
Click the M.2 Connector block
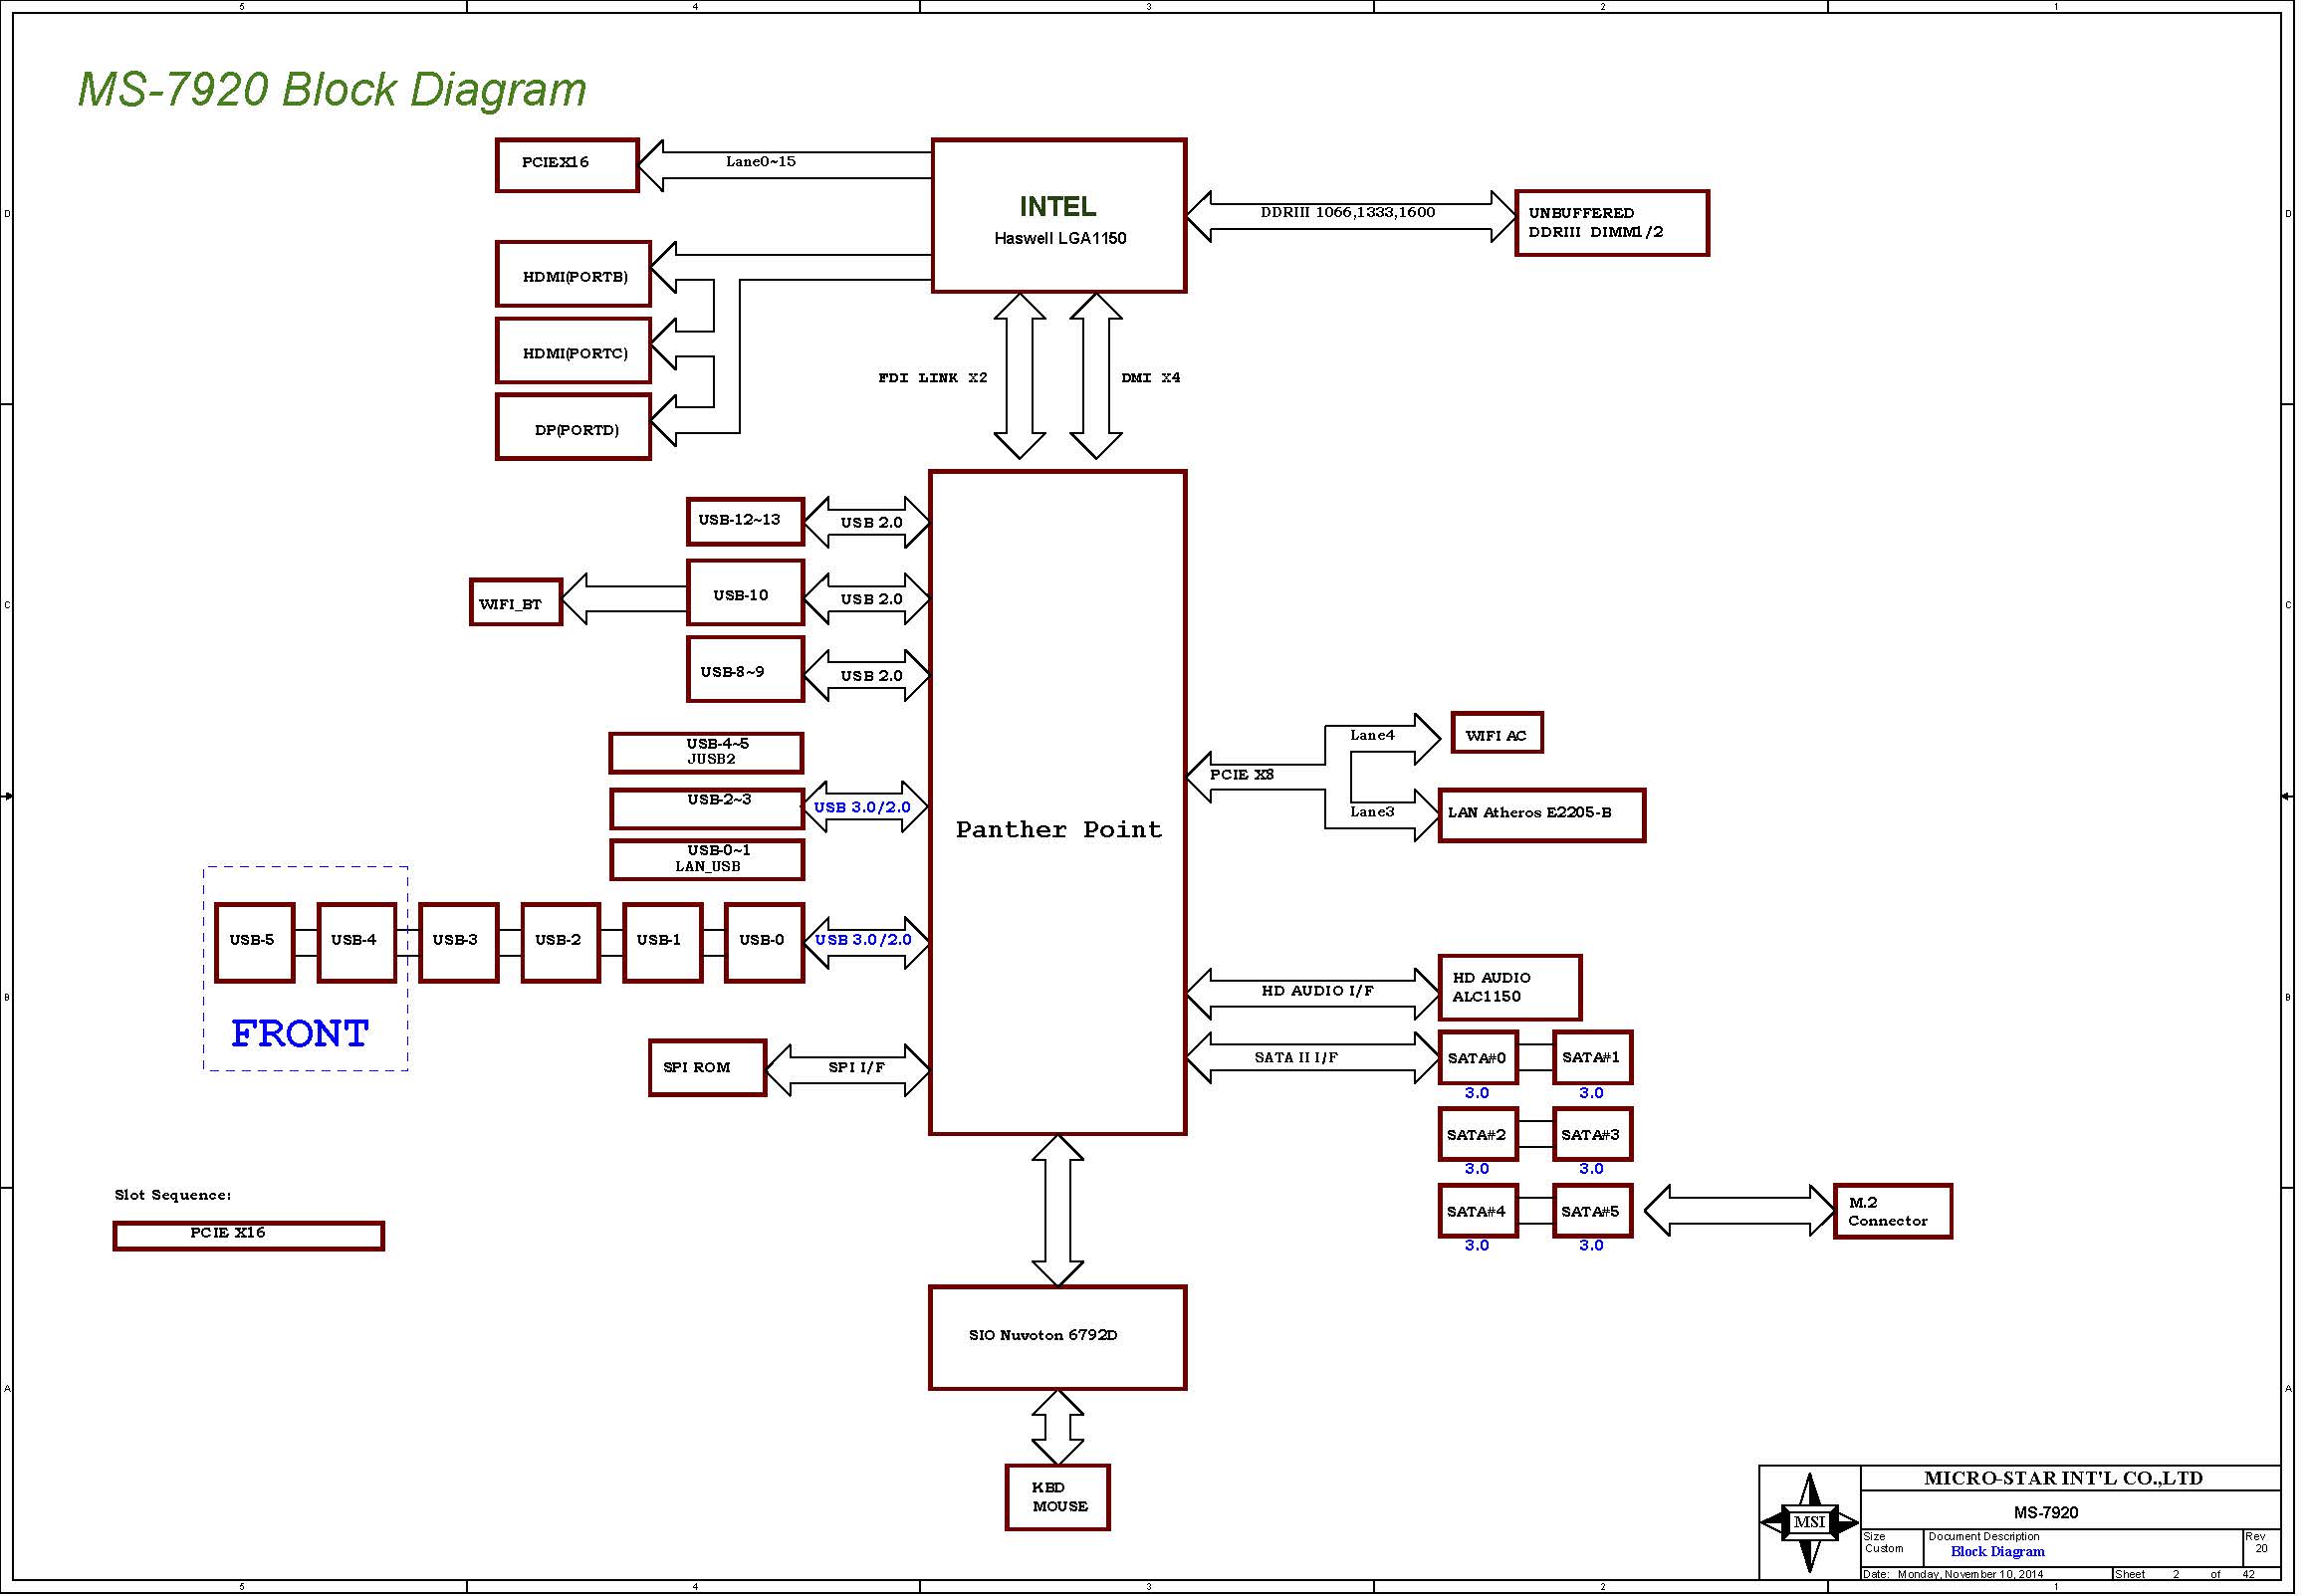(1893, 1212)
